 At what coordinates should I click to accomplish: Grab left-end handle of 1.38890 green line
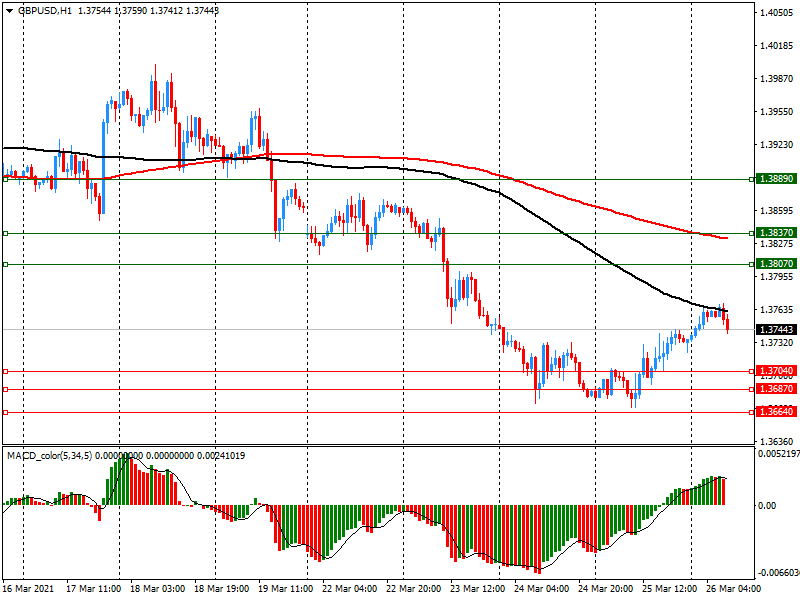click(6, 179)
